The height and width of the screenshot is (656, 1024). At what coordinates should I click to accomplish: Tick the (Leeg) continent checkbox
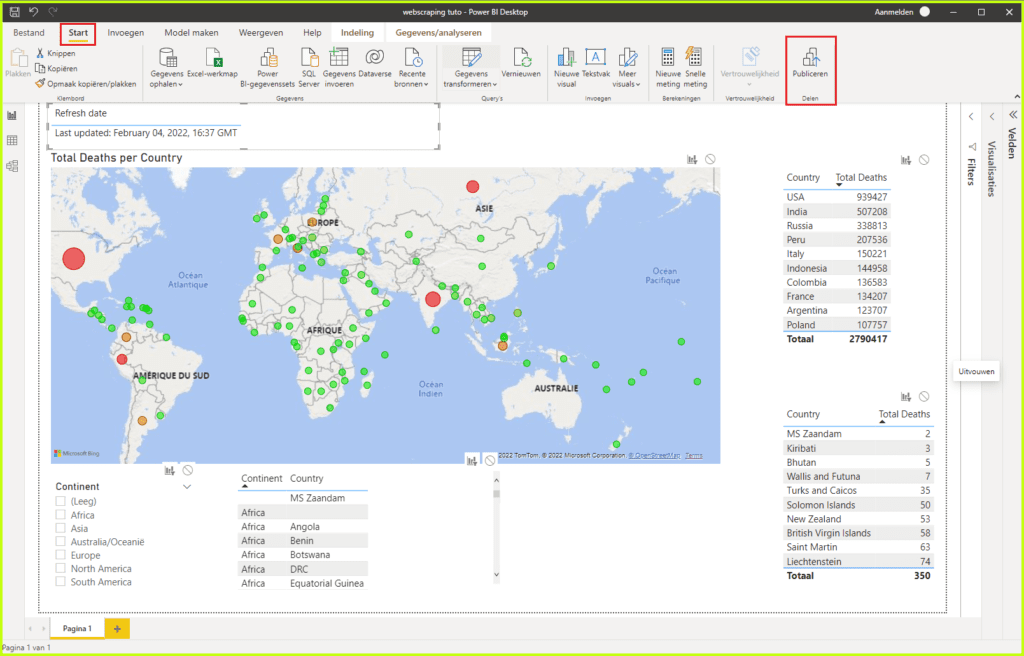(x=61, y=501)
